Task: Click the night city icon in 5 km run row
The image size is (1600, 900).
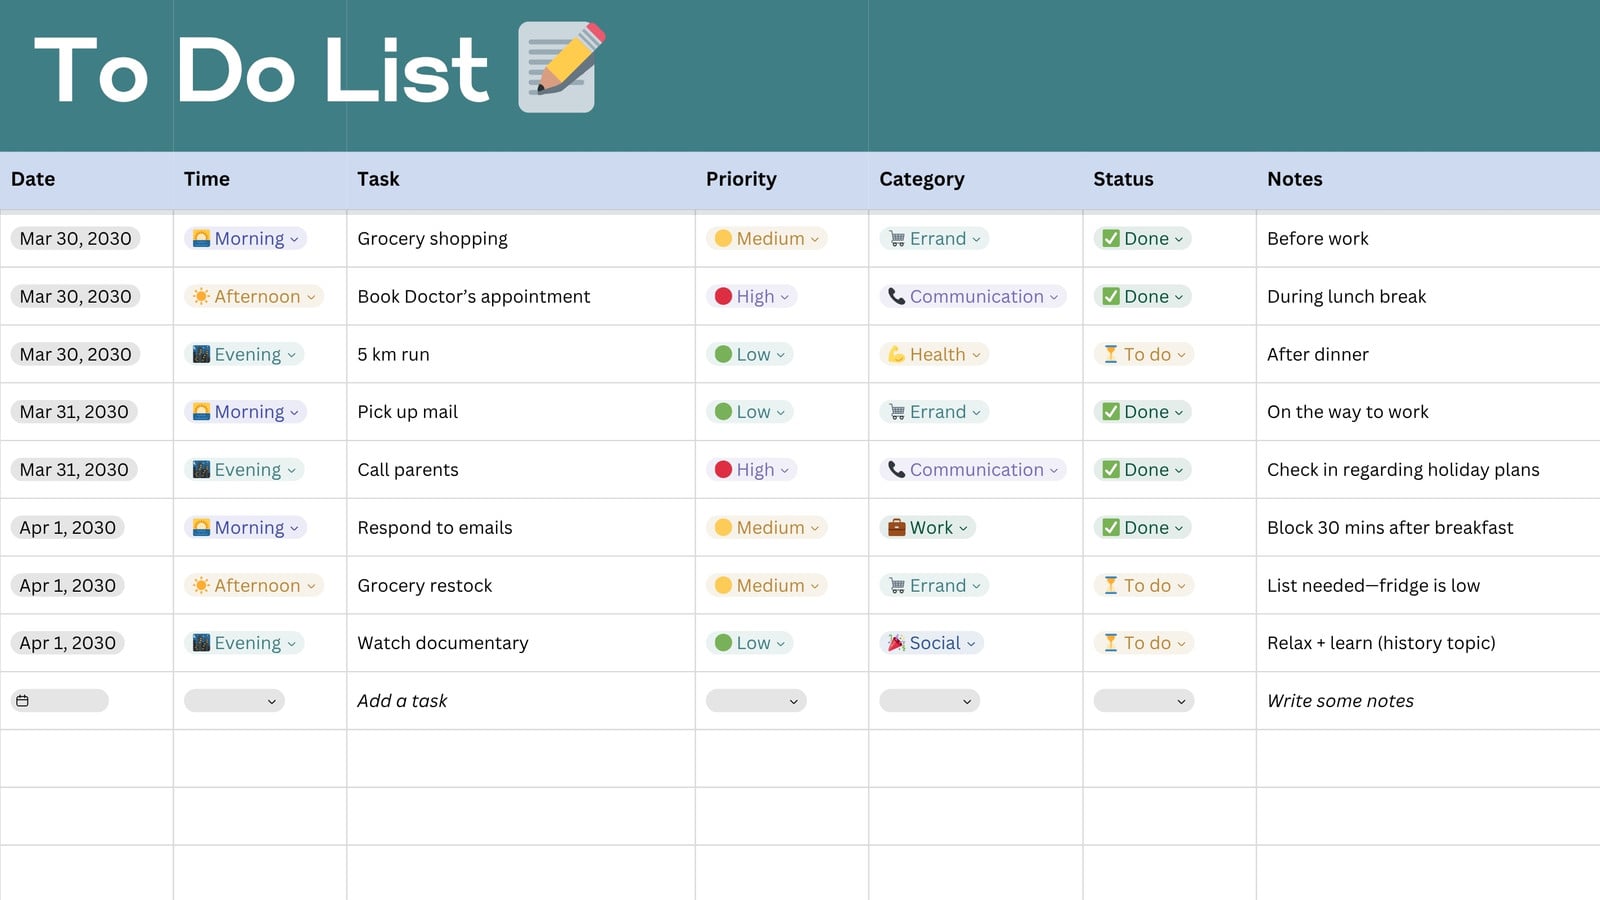Action: click(201, 354)
